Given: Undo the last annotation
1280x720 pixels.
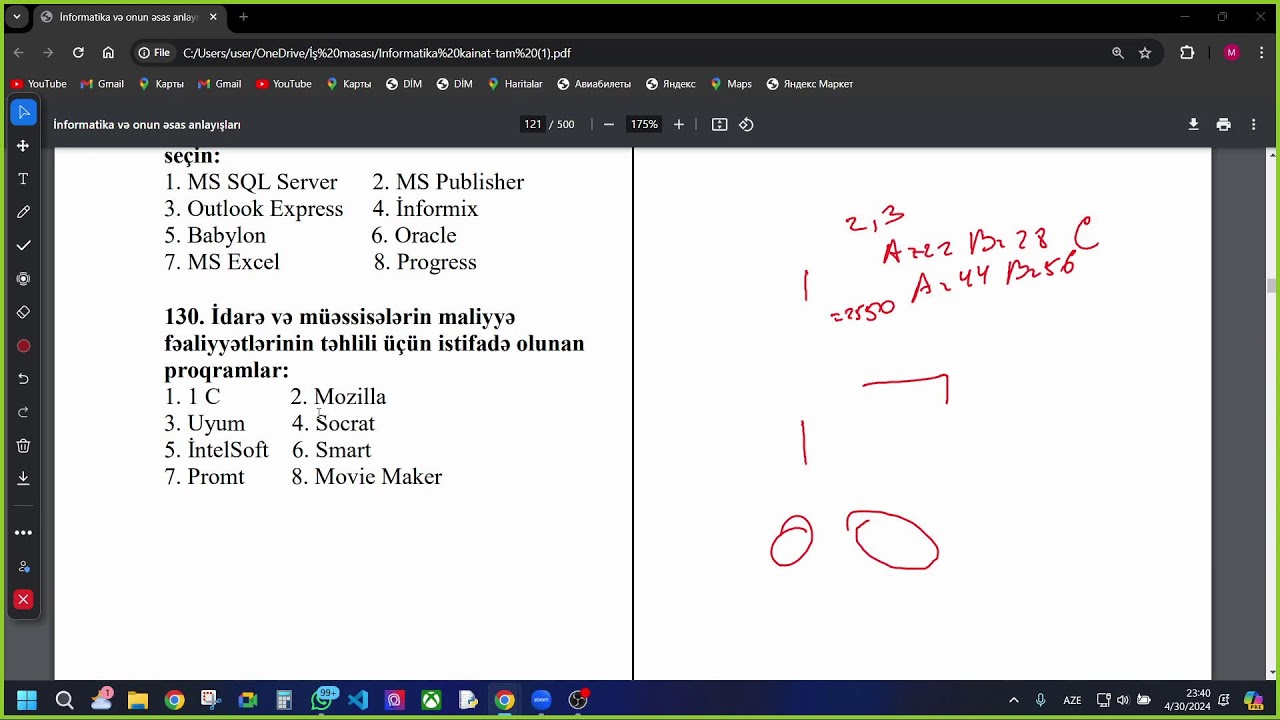Looking at the screenshot, I should pyautogui.click(x=23, y=379).
